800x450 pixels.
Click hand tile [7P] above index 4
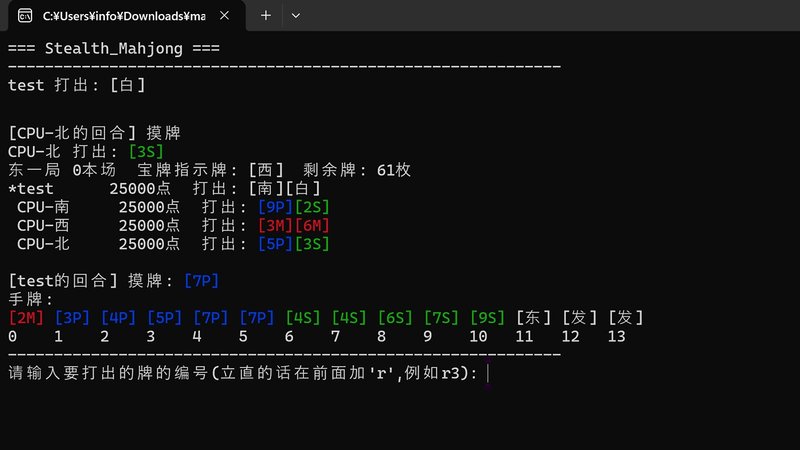tap(211, 318)
